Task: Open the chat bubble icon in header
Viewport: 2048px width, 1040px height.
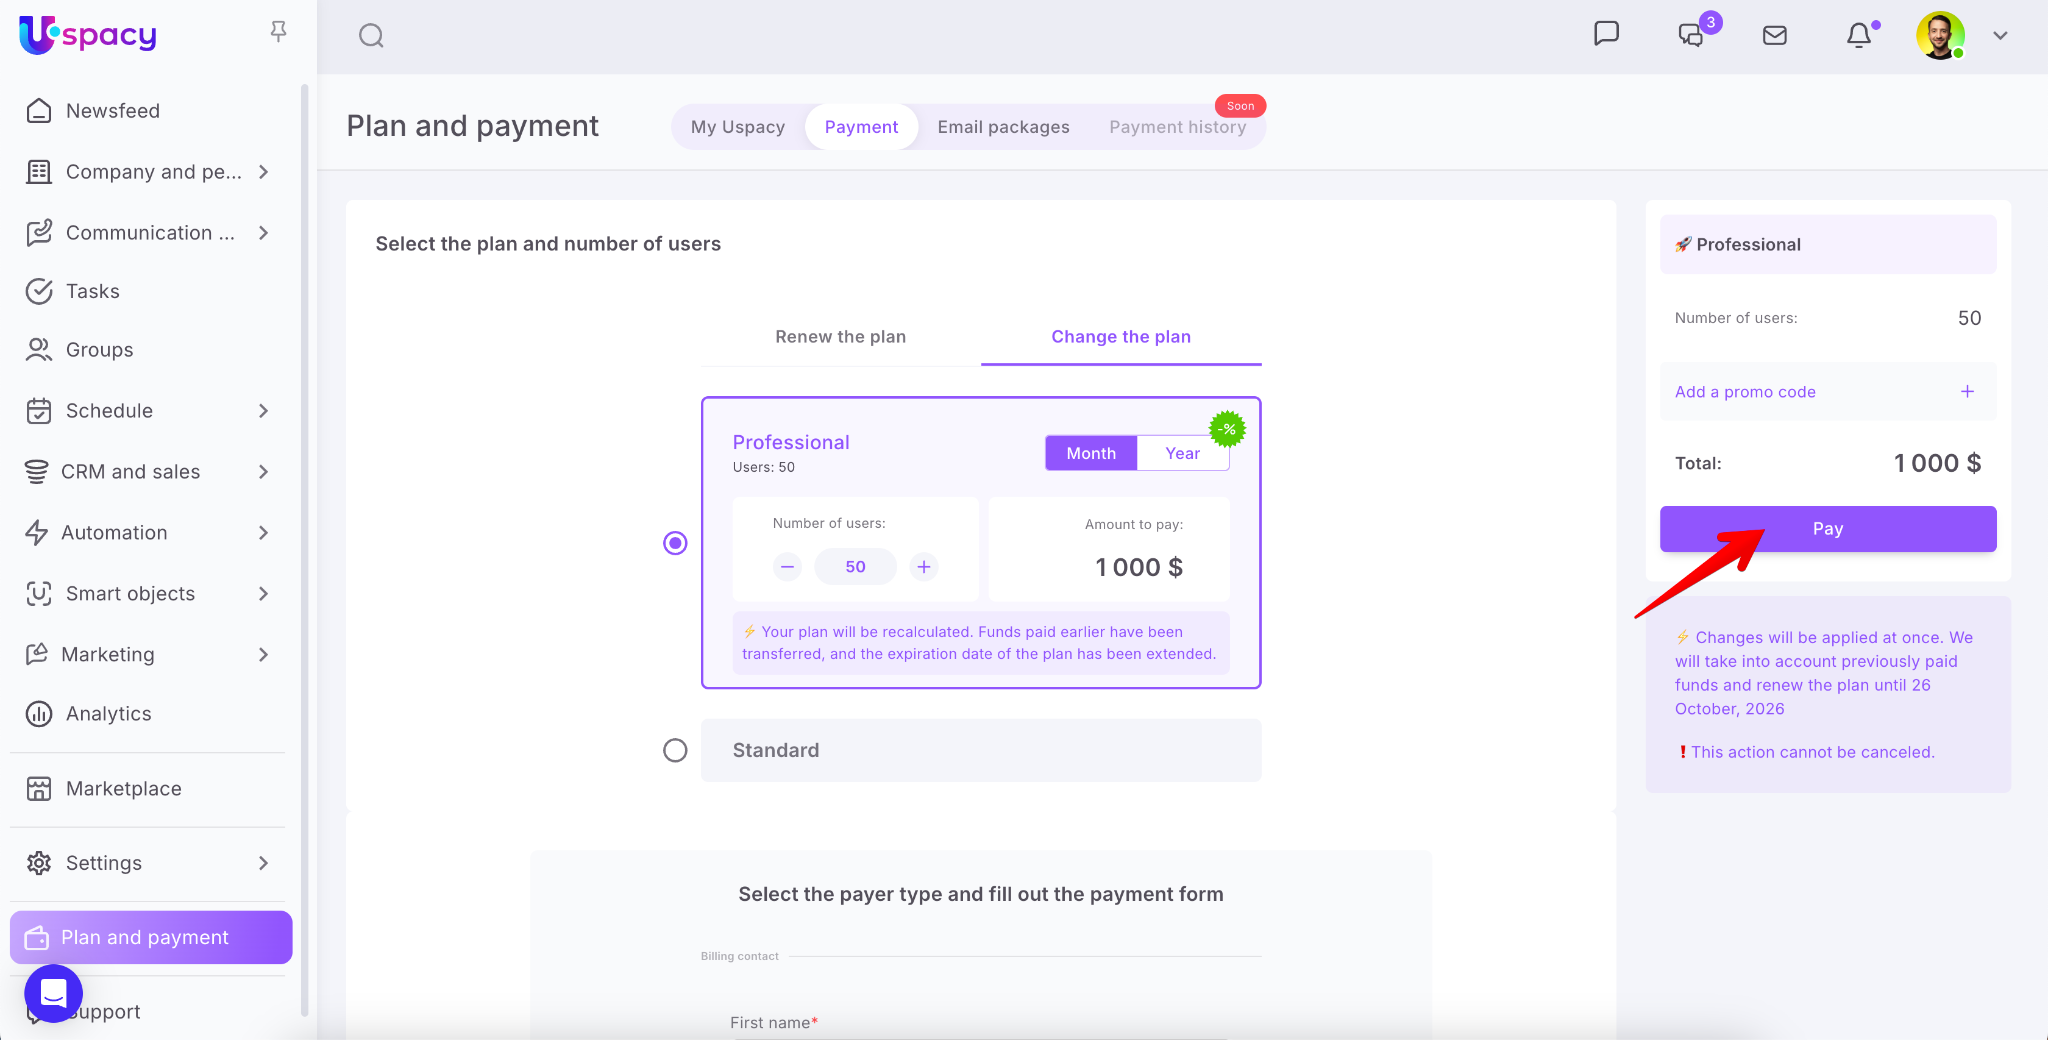Action: coord(1606,34)
